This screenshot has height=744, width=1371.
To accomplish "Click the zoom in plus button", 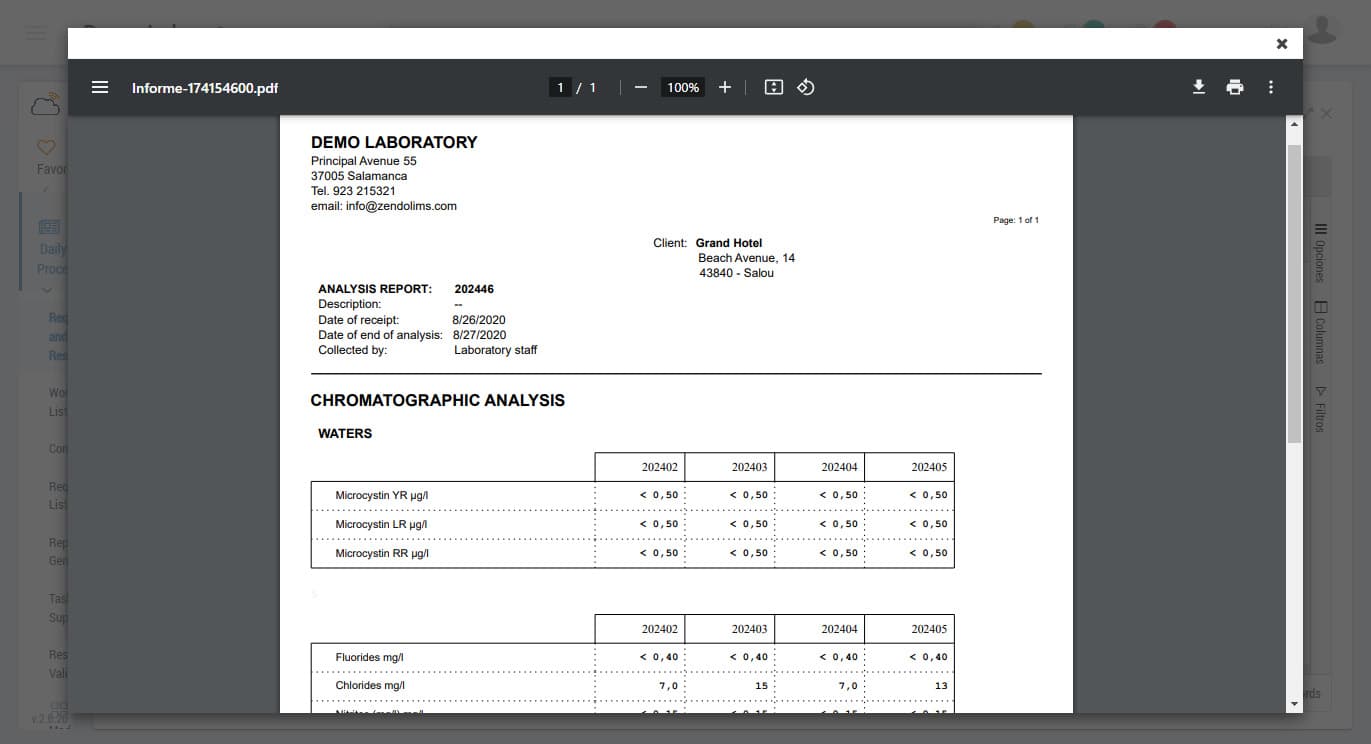I will [x=725, y=87].
